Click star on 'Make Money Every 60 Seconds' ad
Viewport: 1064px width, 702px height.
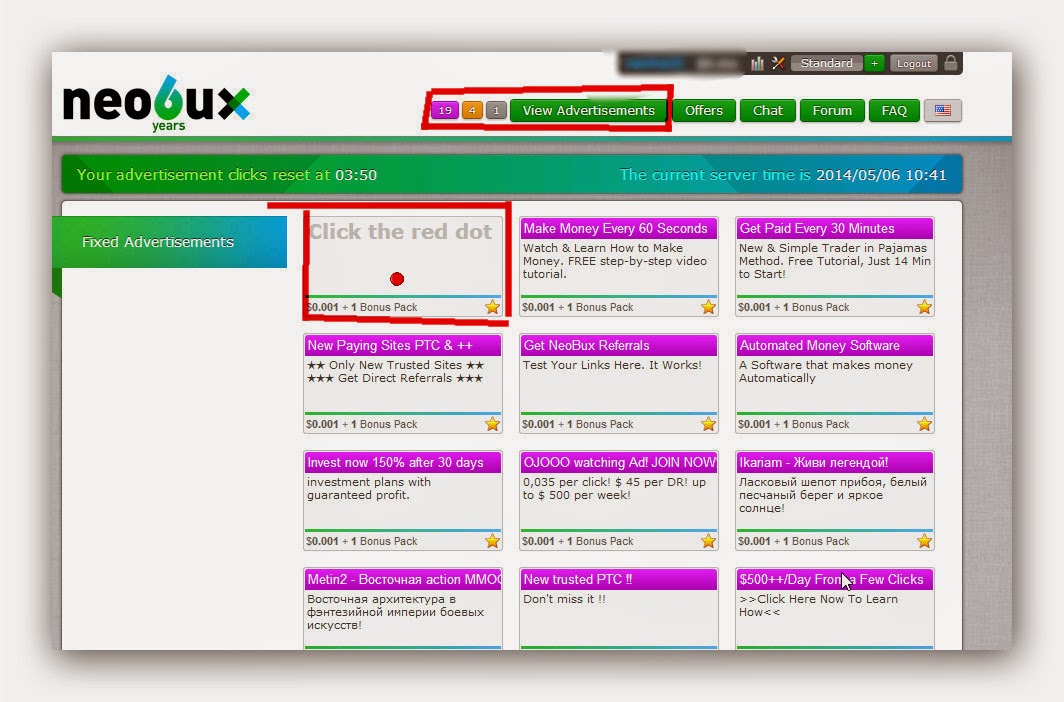708,307
